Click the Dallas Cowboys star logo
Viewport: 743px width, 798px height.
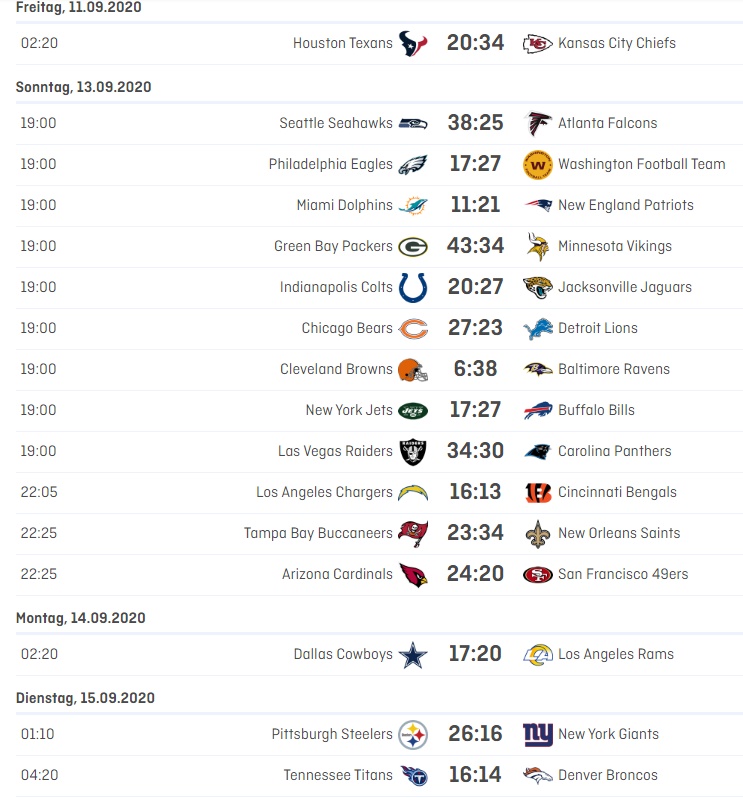tap(413, 655)
